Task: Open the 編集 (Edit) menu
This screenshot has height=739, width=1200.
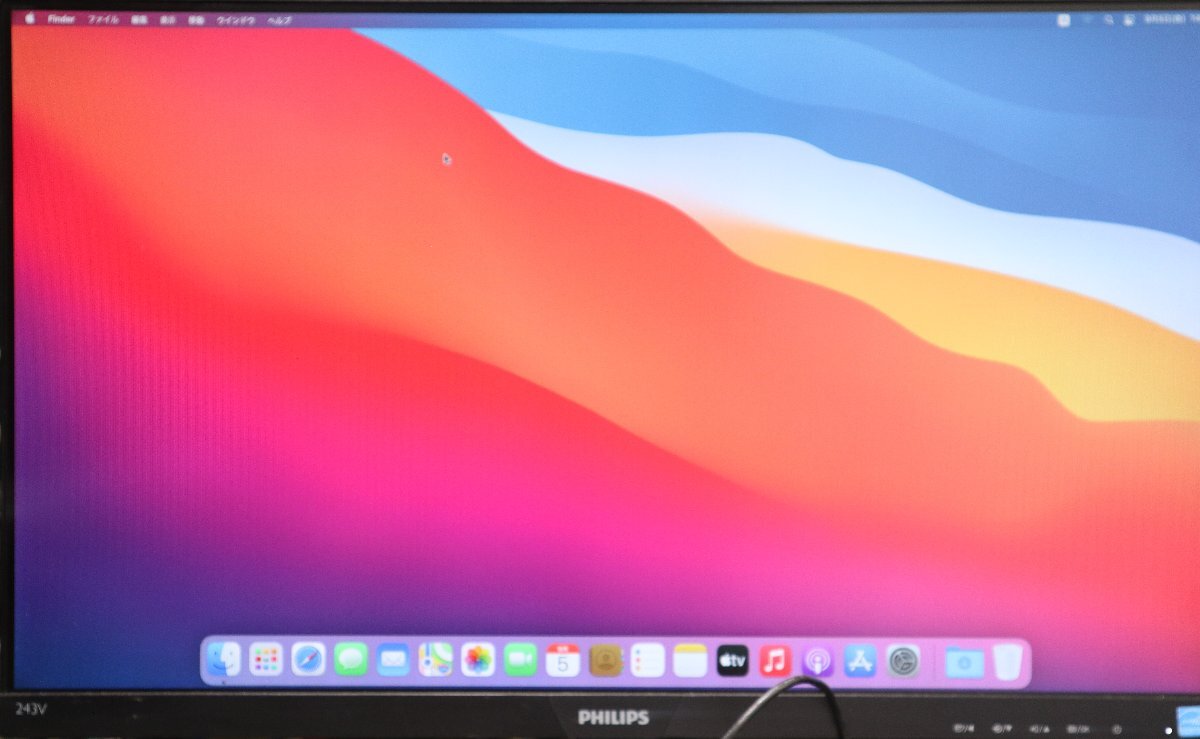Action: (140, 19)
